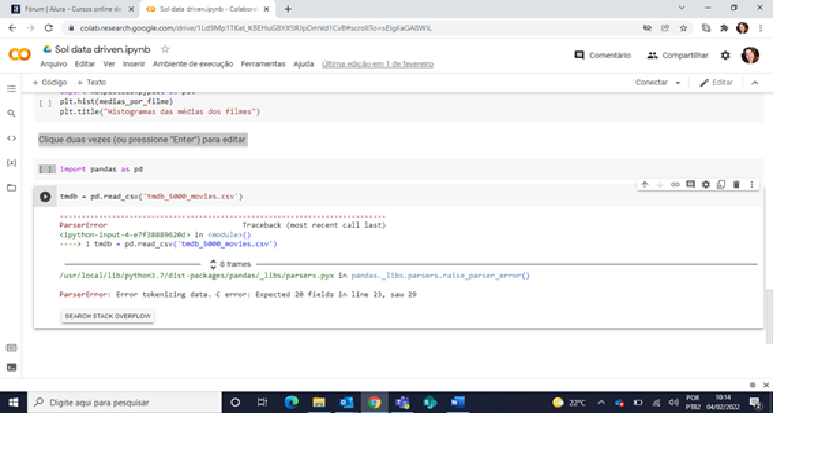Screen dimensions: 819x460
Task: Open the Google account avatar
Action: pyautogui.click(x=750, y=55)
